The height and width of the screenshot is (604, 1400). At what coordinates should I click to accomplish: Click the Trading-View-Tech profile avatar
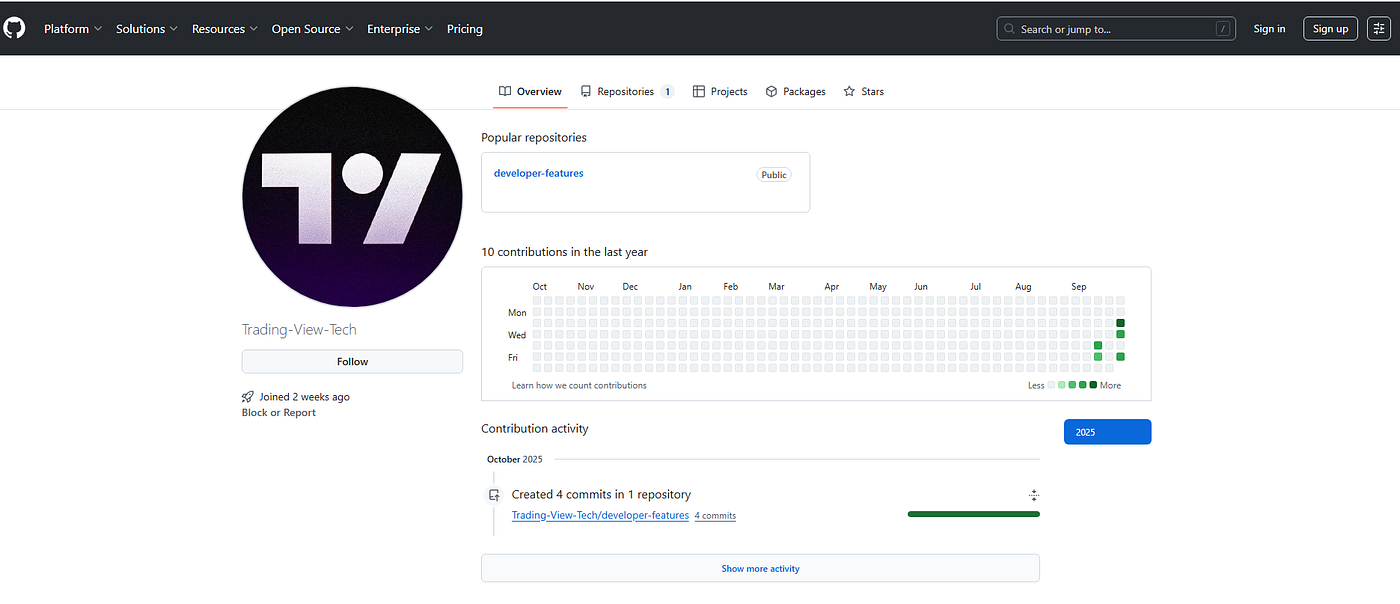(352, 196)
